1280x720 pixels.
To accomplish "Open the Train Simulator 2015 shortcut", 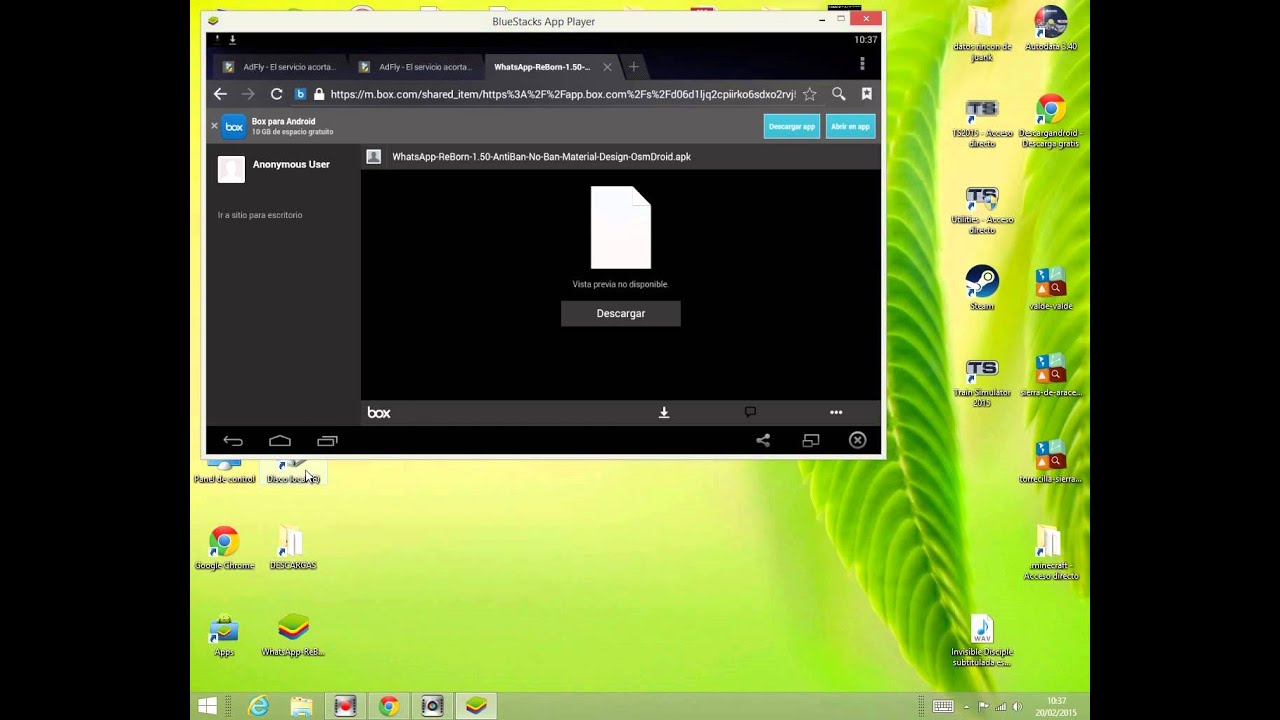I will click(x=982, y=382).
